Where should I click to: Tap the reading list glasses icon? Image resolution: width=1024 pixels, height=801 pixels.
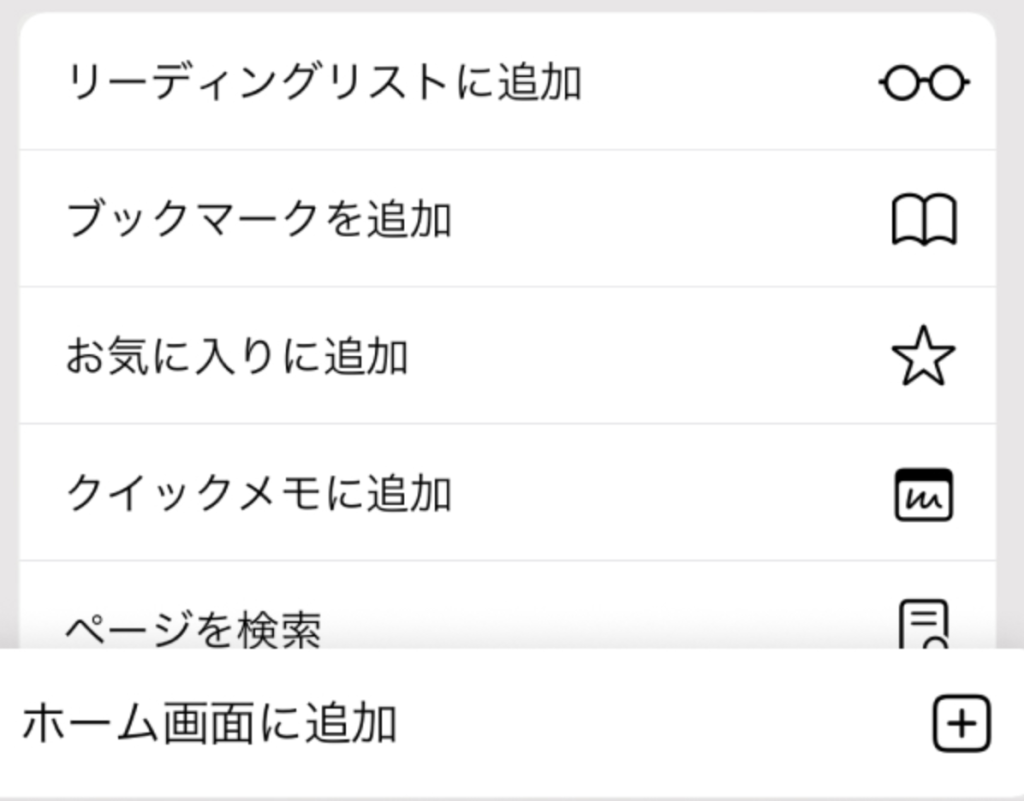click(x=924, y=83)
